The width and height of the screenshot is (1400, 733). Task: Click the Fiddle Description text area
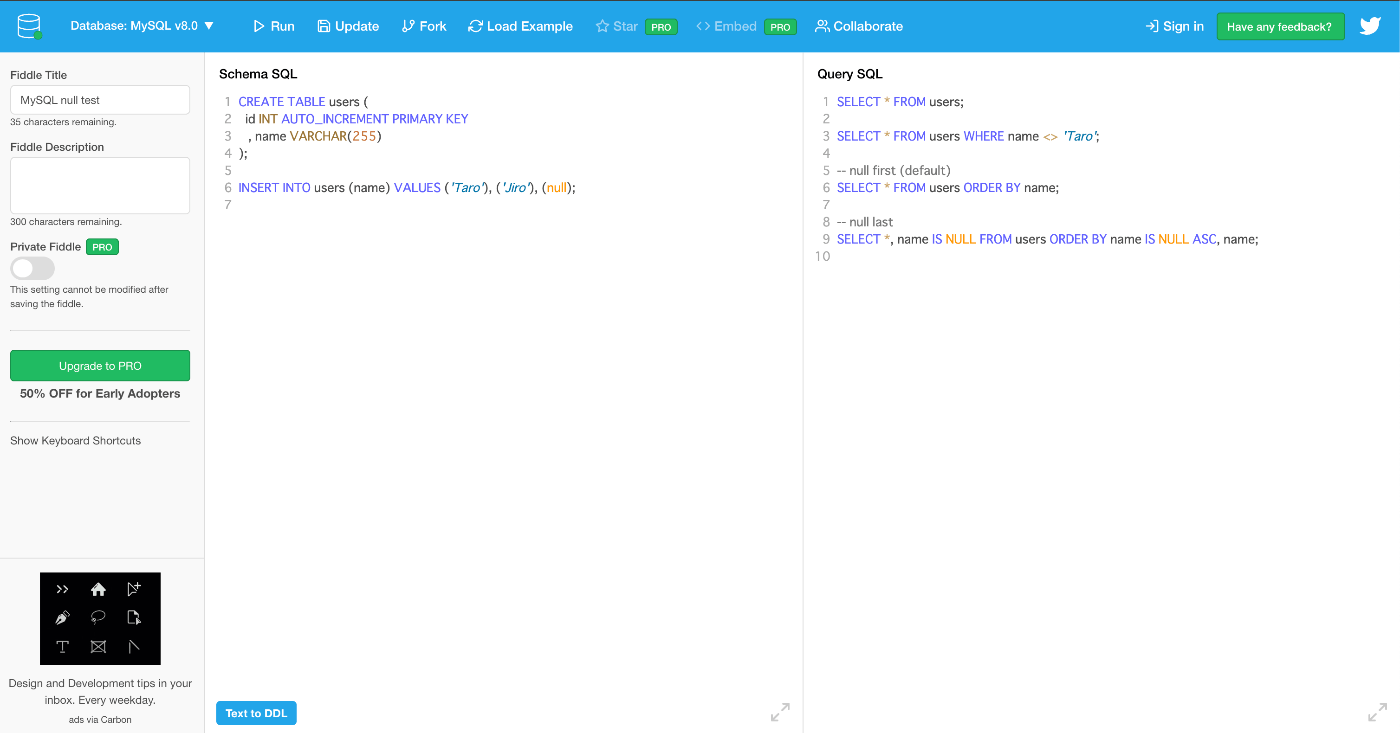click(x=100, y=185)
